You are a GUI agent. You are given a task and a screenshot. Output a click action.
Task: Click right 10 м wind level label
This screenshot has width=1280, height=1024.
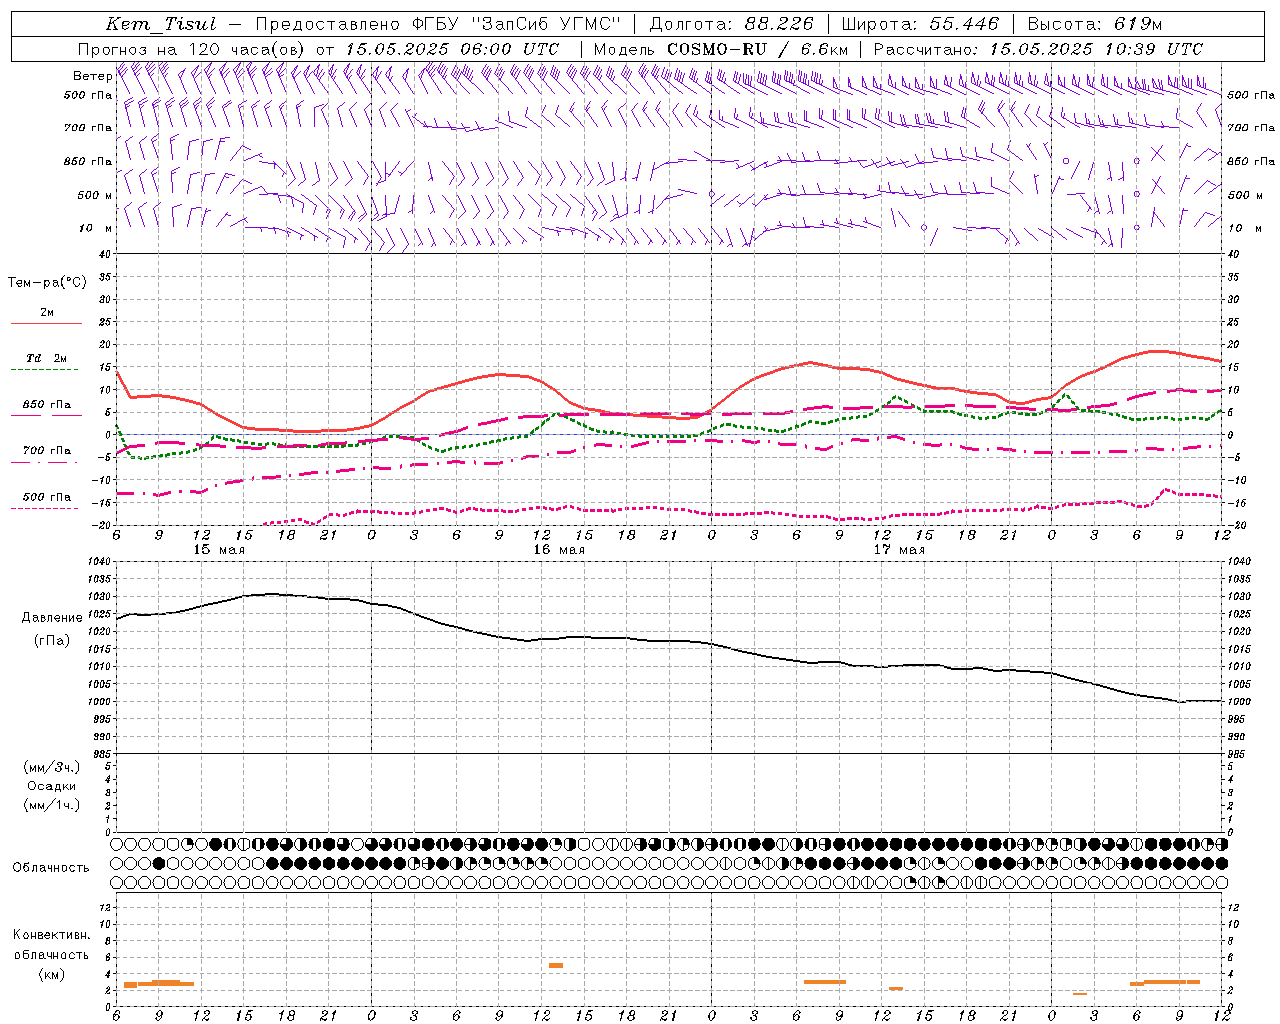pyautogui.click(x=1245, y=228)
